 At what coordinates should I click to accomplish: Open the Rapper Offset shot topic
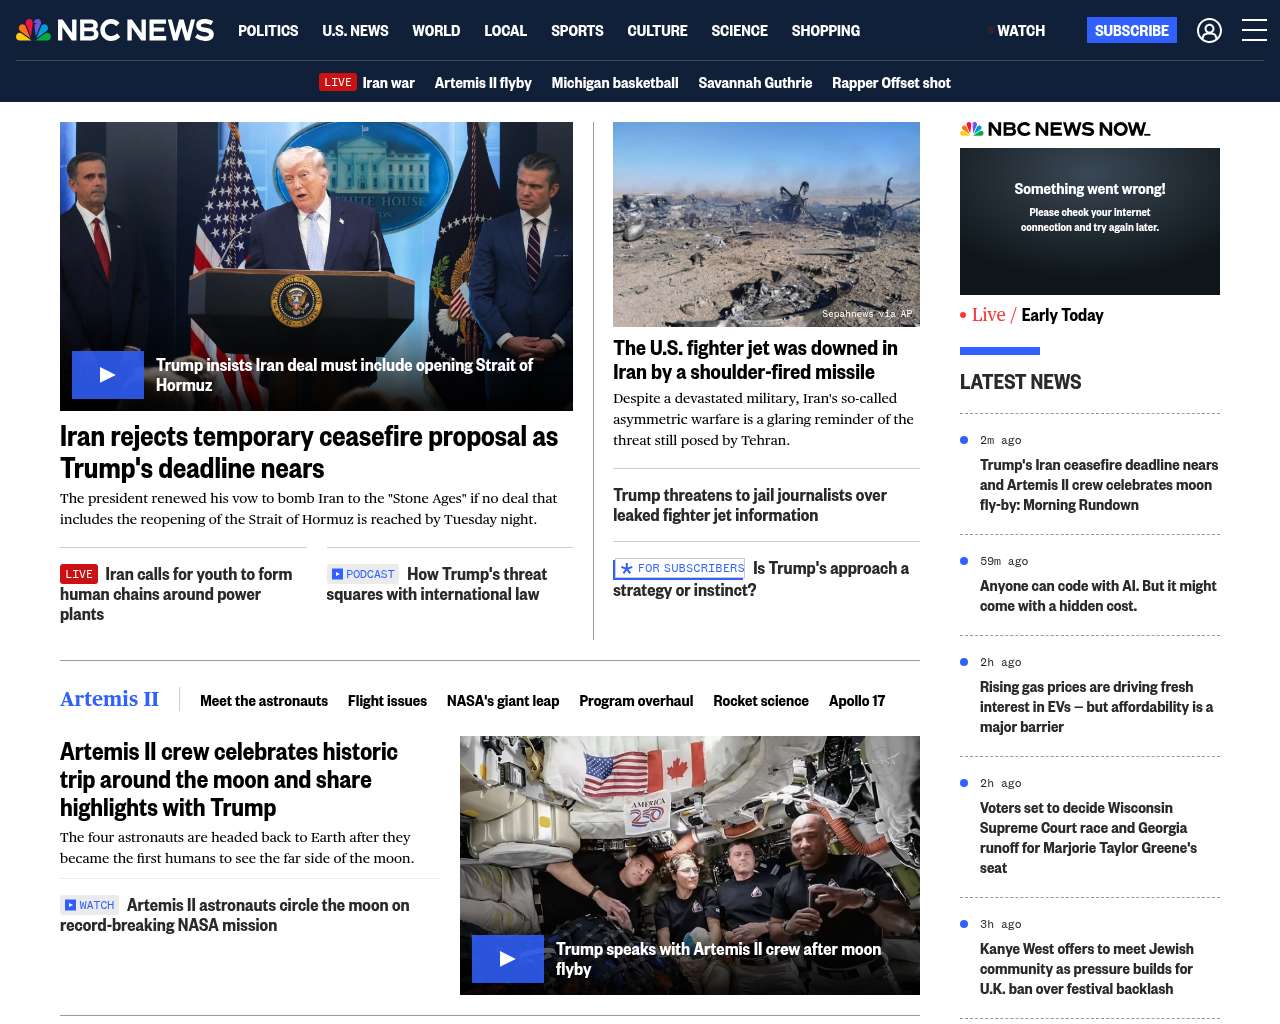[x=891, y=82]
